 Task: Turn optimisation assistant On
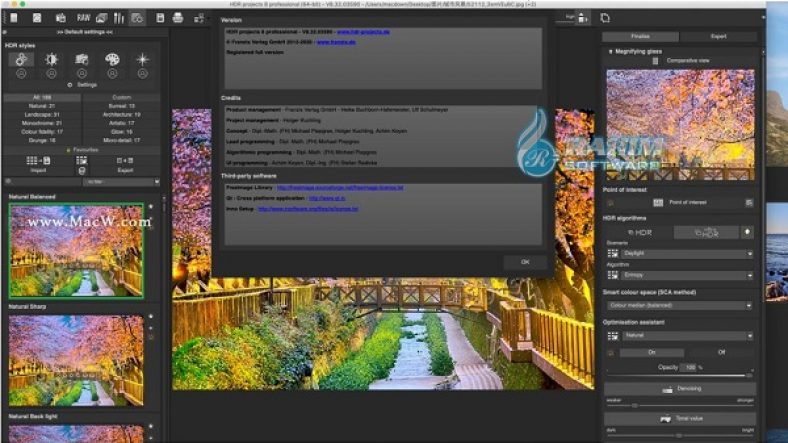pos(652,353)
